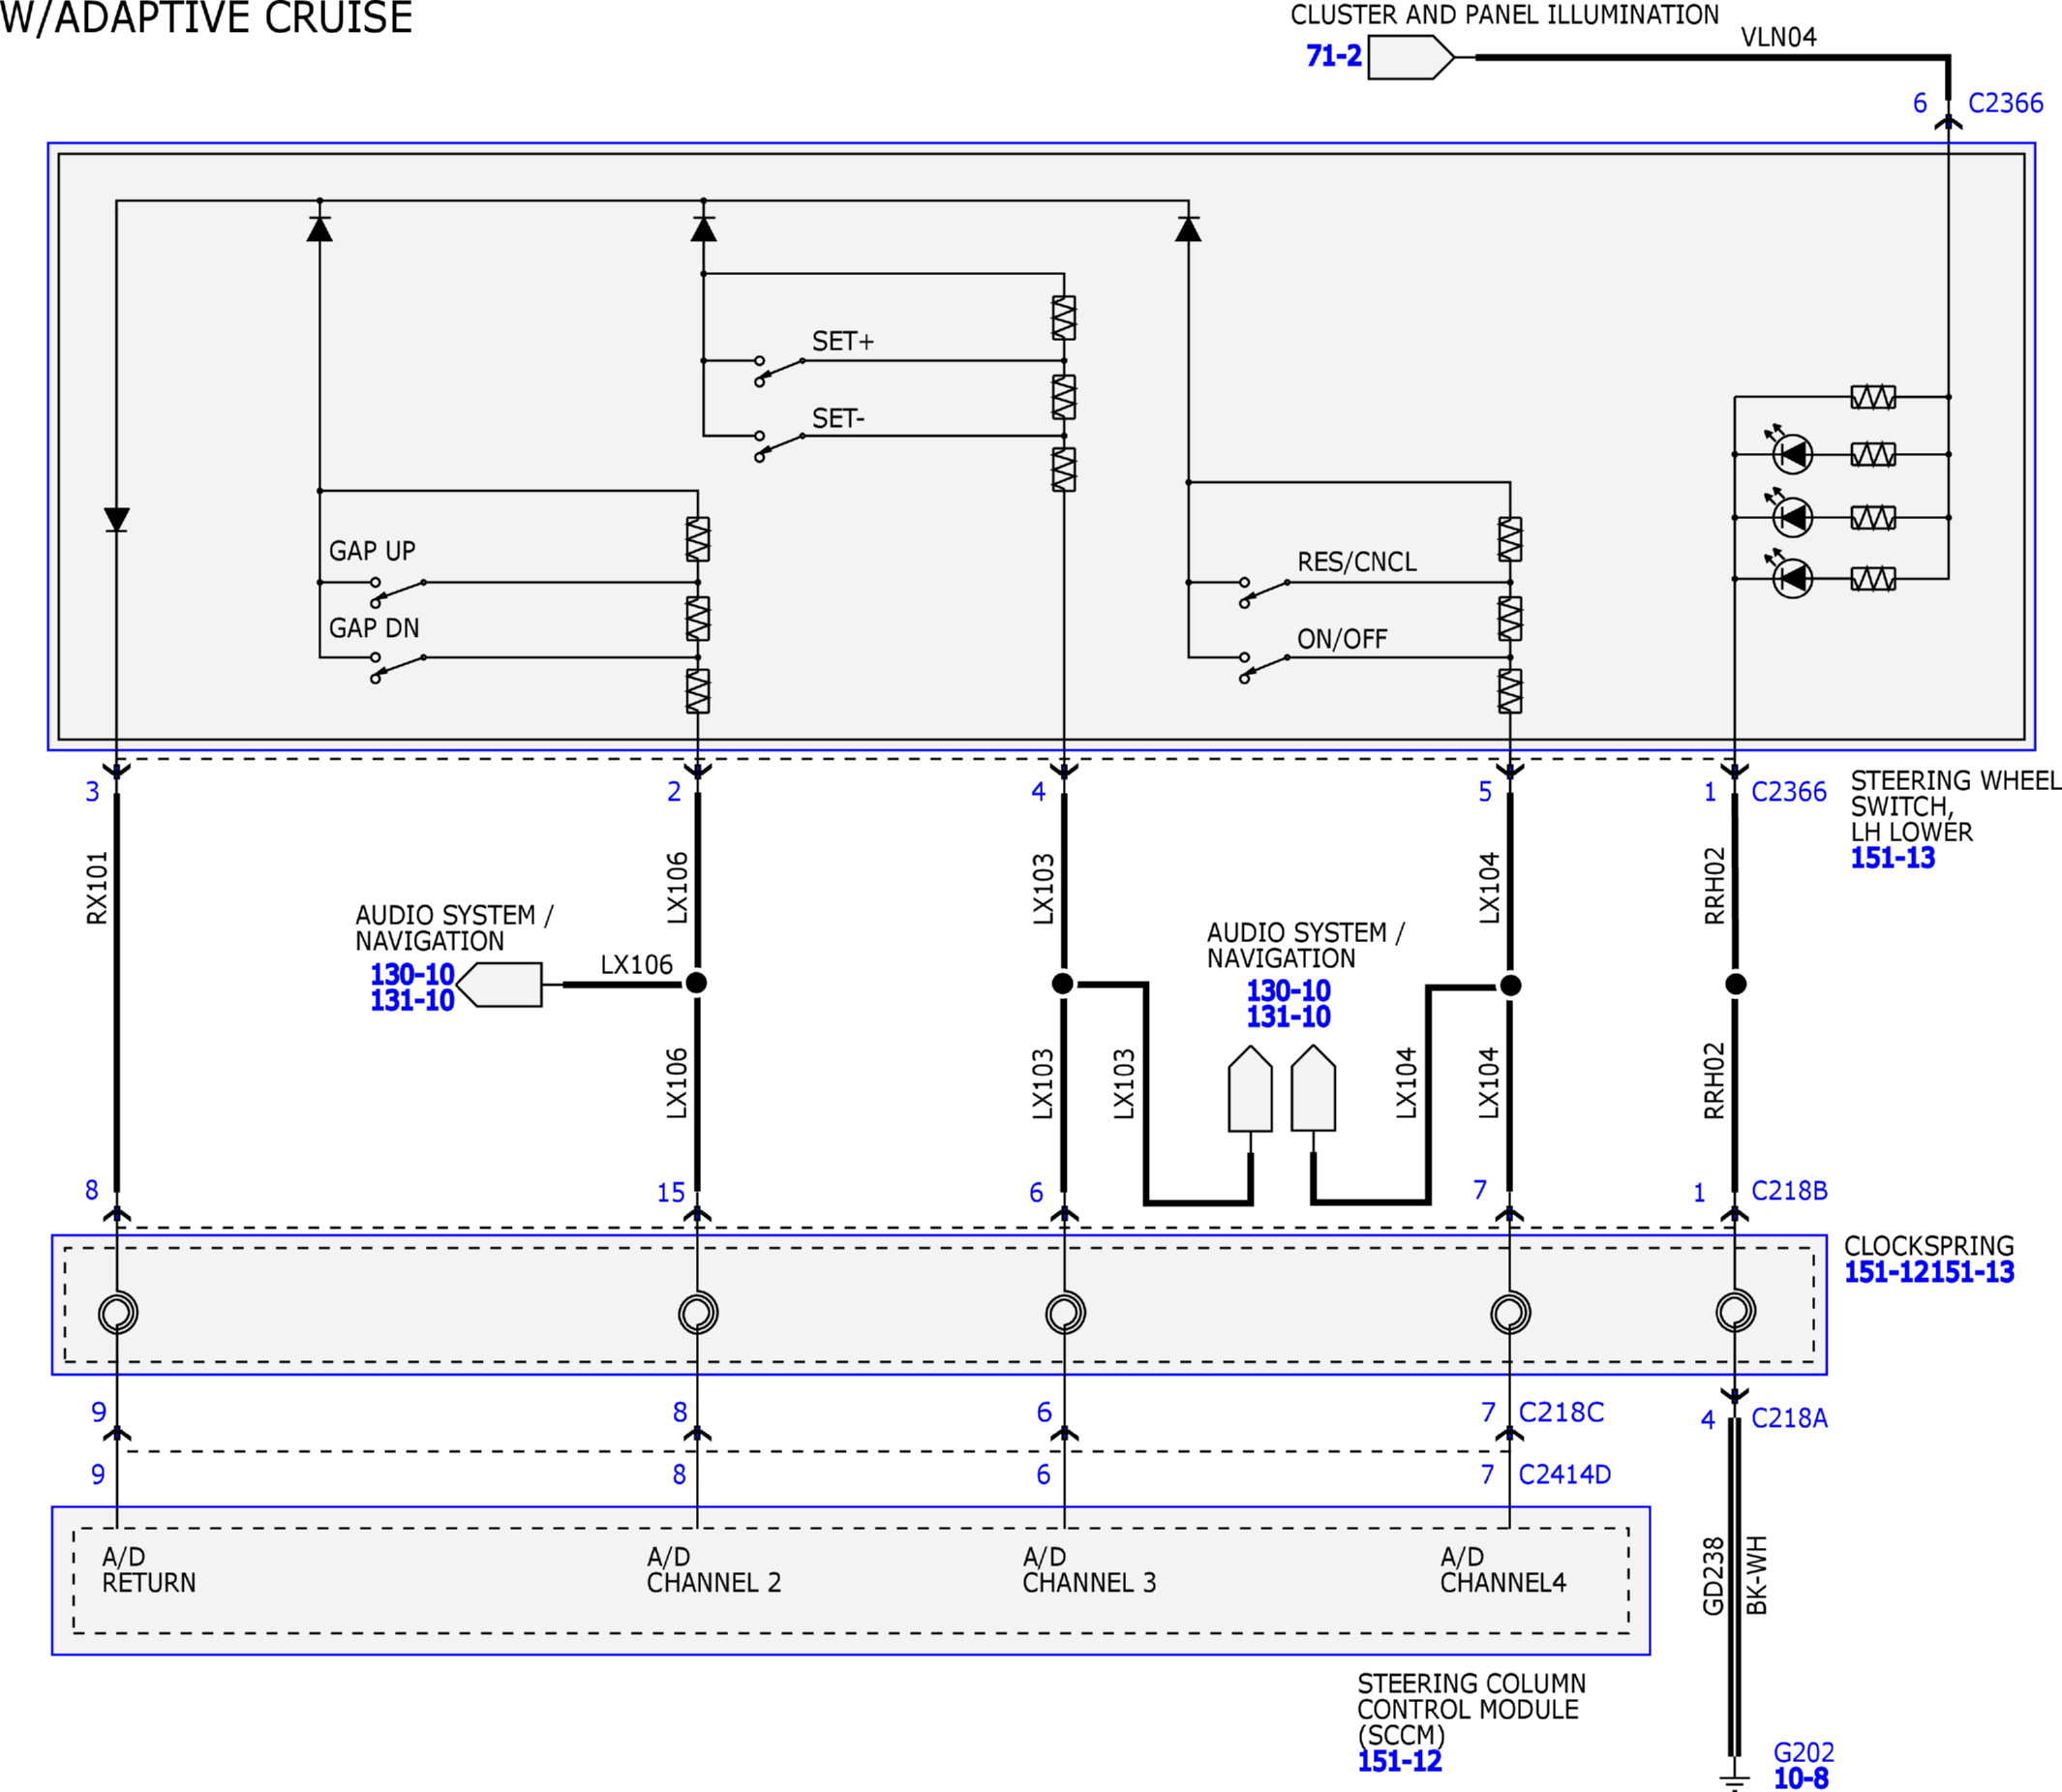Click the SET+ switch symbol
This screenshot has height=1792, width=2062.
782,370
